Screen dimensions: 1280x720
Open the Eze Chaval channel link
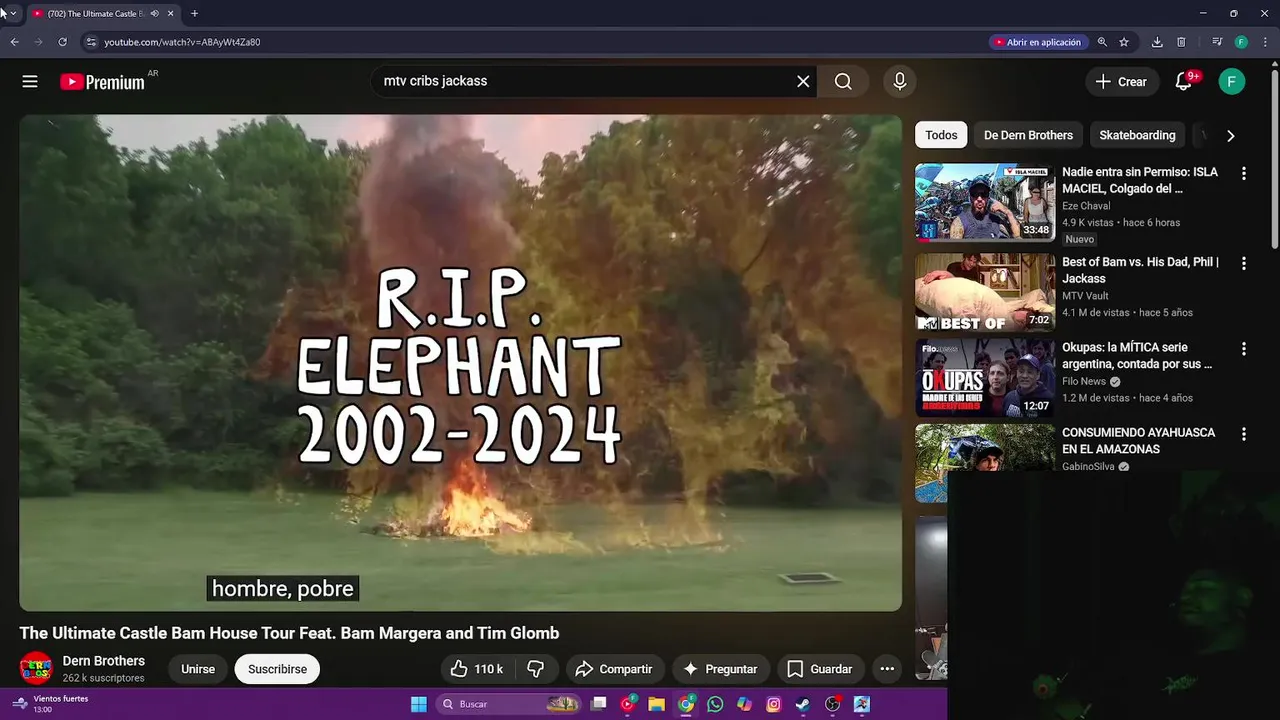pos(1086,206)
